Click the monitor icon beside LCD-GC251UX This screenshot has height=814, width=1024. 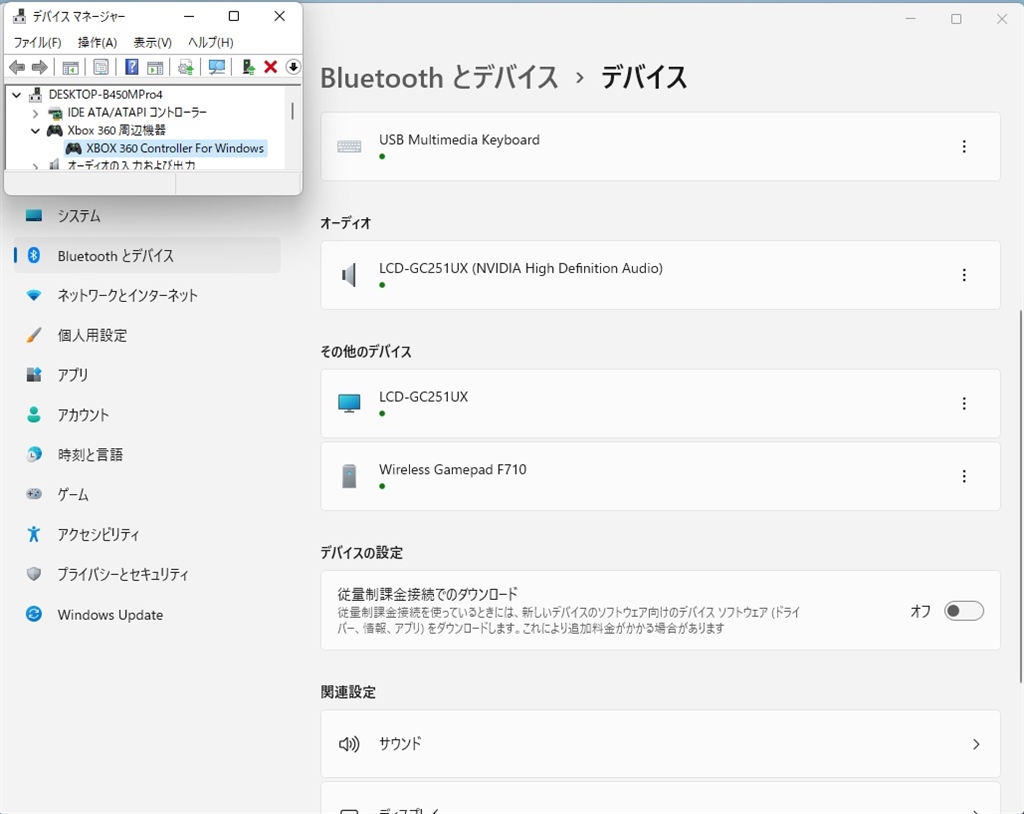click(x=349, y=403)
